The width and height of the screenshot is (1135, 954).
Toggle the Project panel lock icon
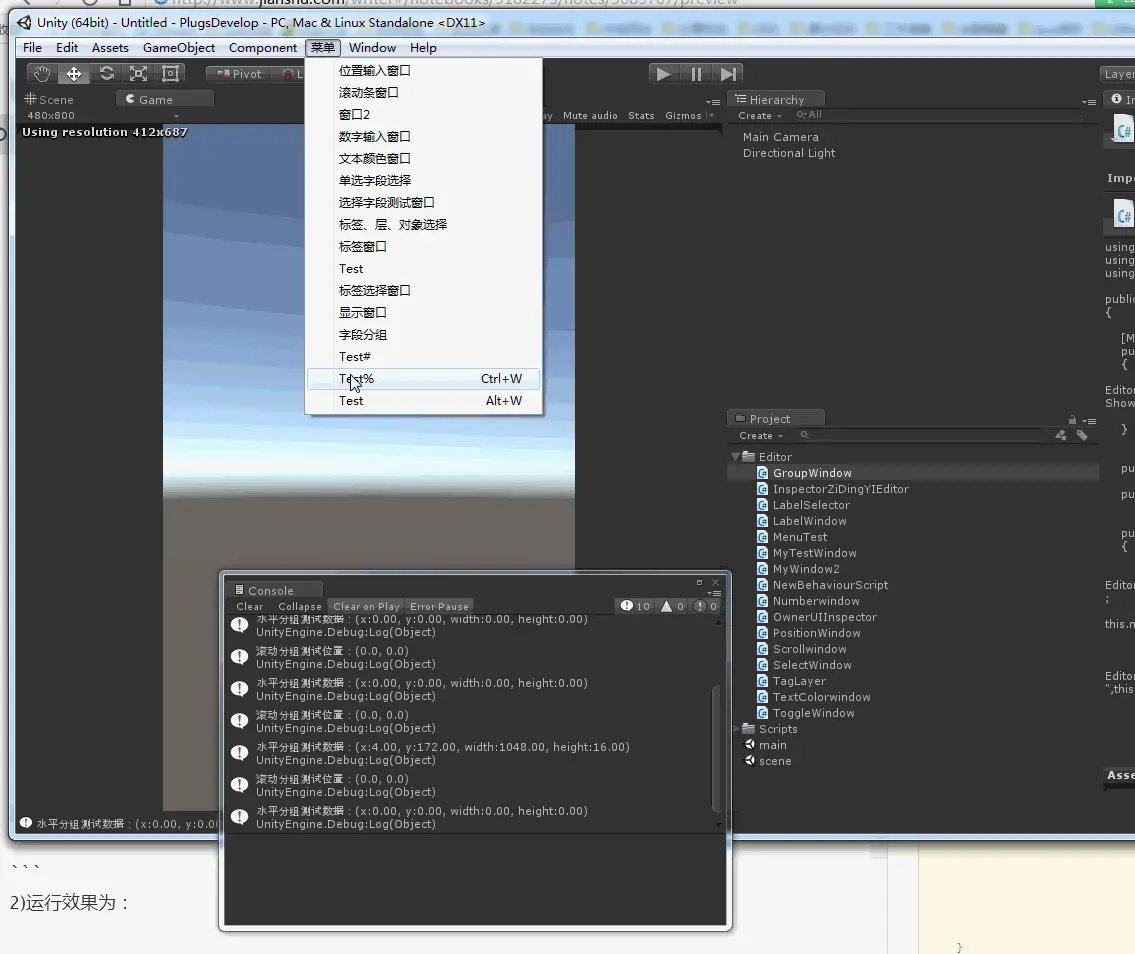tap(1072, 420)
